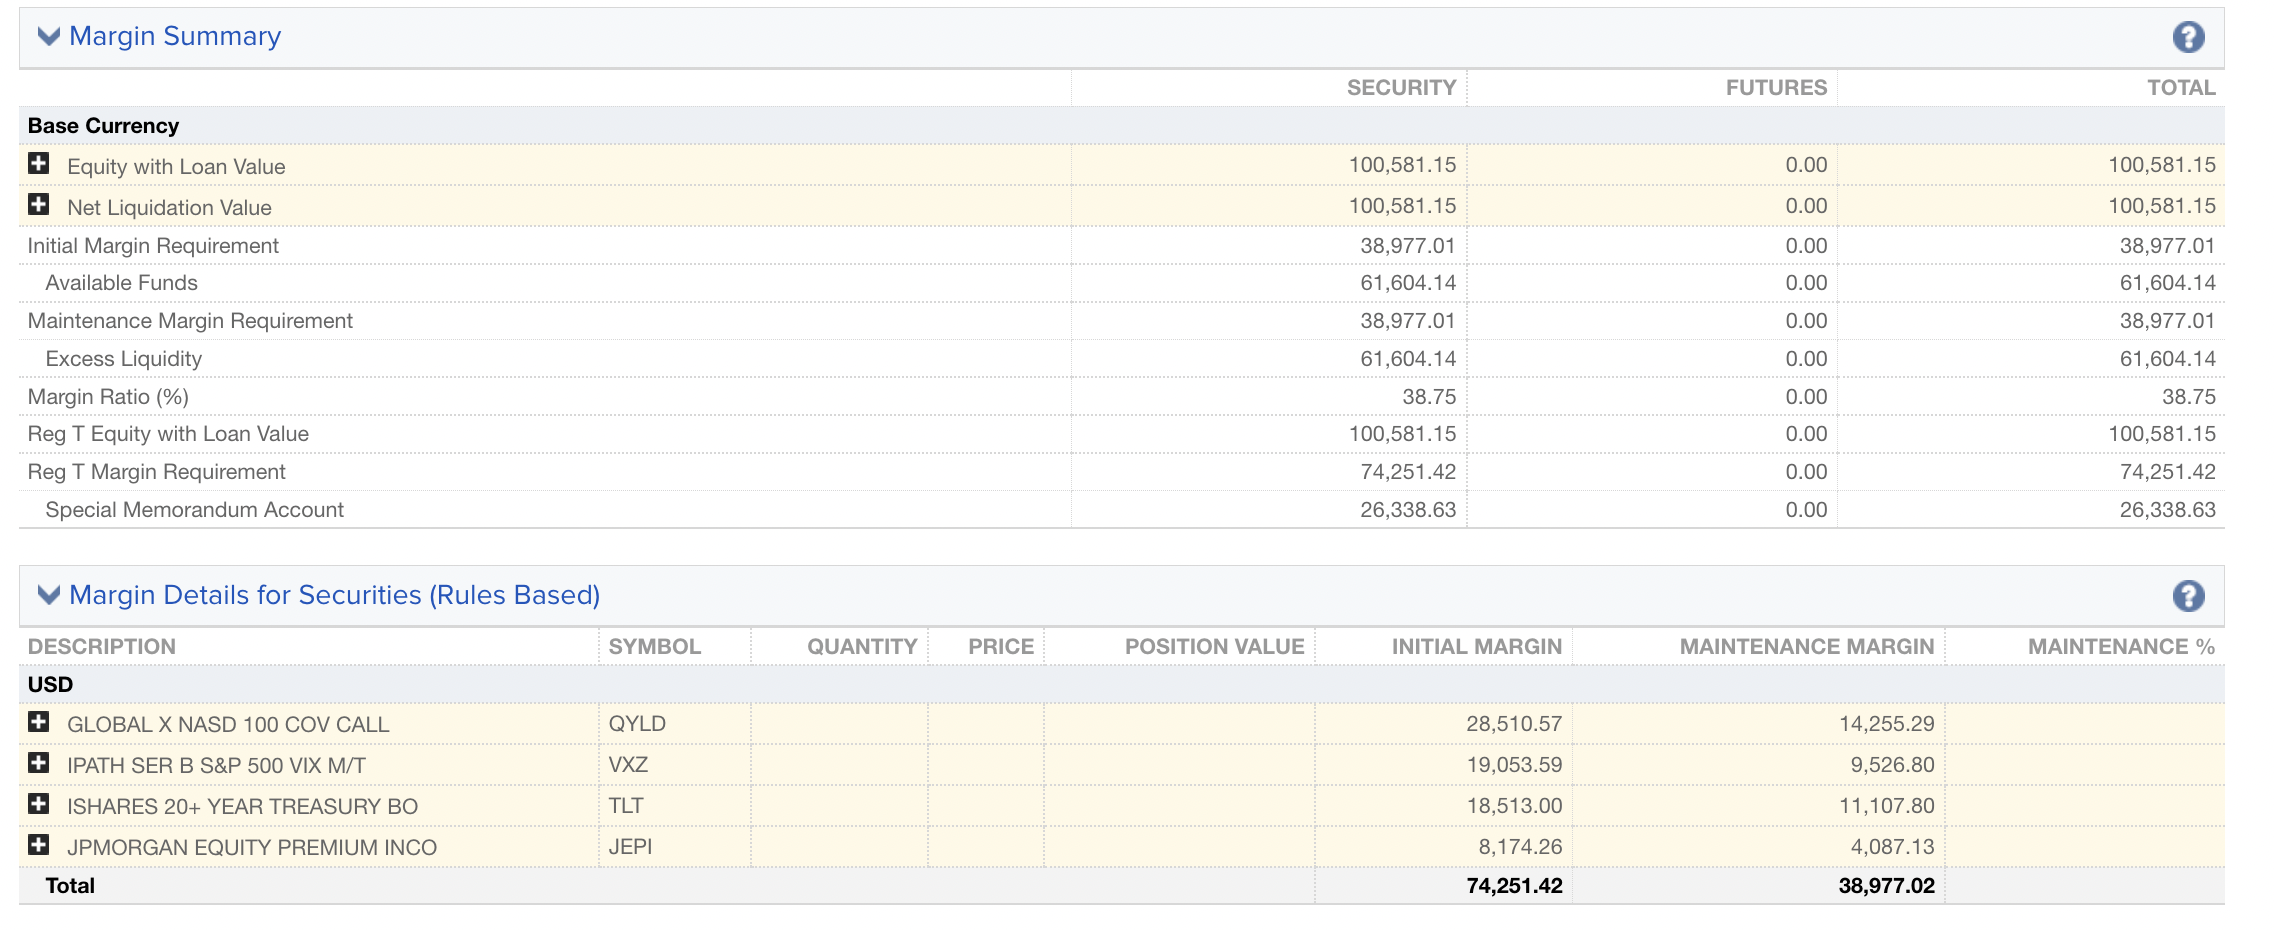Click the MAINTENANCE MARGIN column header
This screenshot has width=2274, height=930.
1806,647
